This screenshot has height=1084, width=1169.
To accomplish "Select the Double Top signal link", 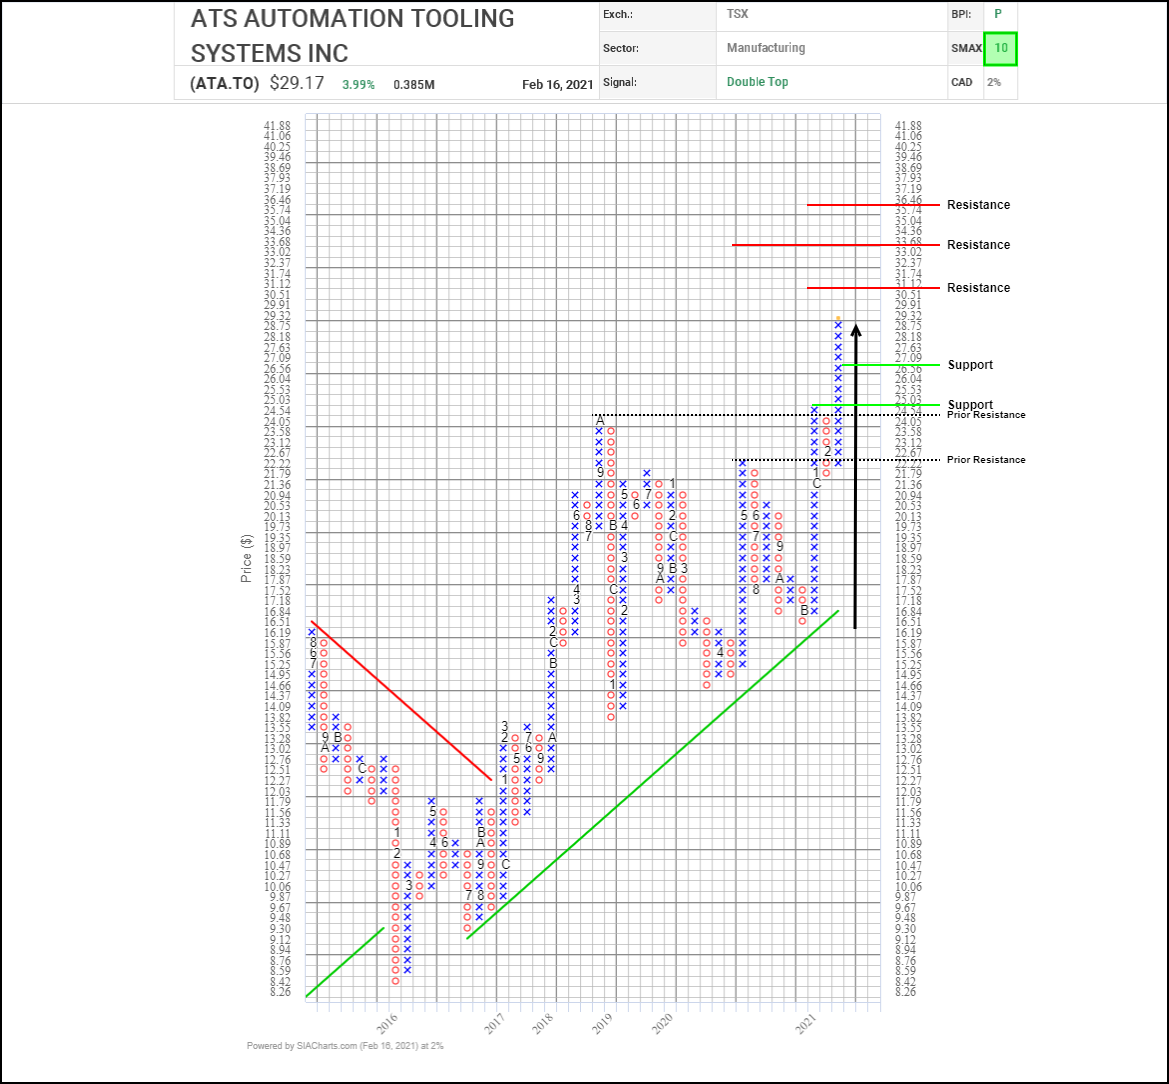I will click(757, 82).
